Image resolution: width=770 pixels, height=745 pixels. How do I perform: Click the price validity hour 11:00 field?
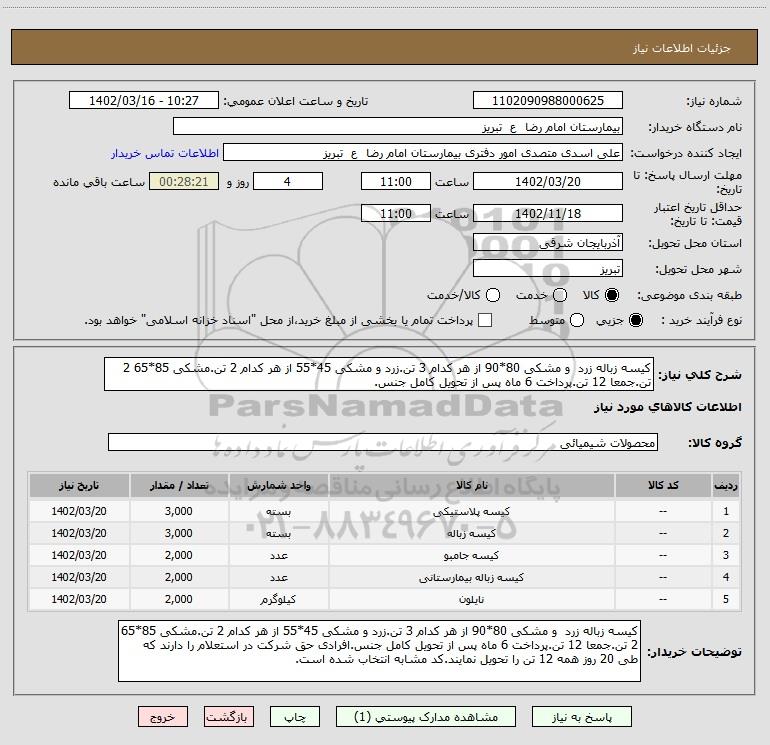(396, 213)
